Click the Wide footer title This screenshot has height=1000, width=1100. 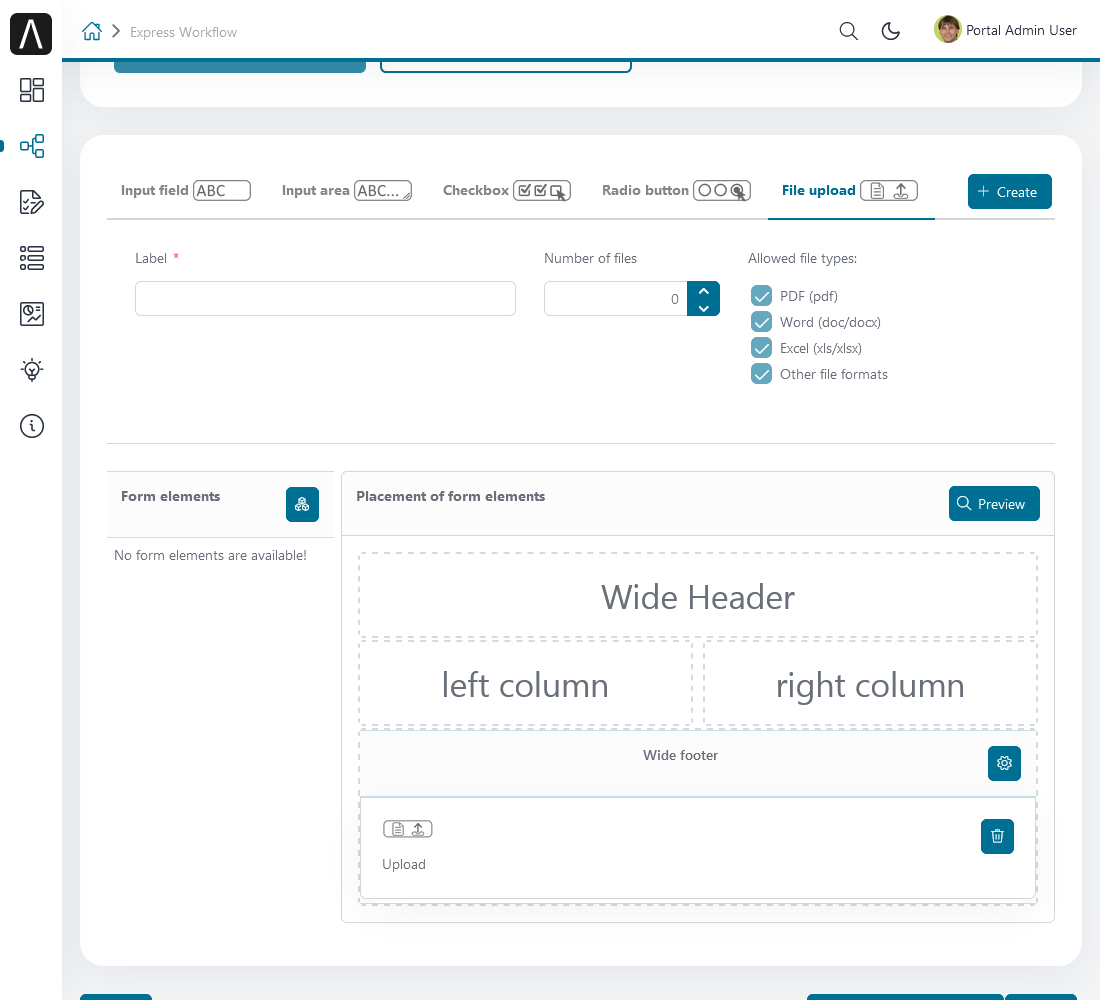[x=680, y=756]
